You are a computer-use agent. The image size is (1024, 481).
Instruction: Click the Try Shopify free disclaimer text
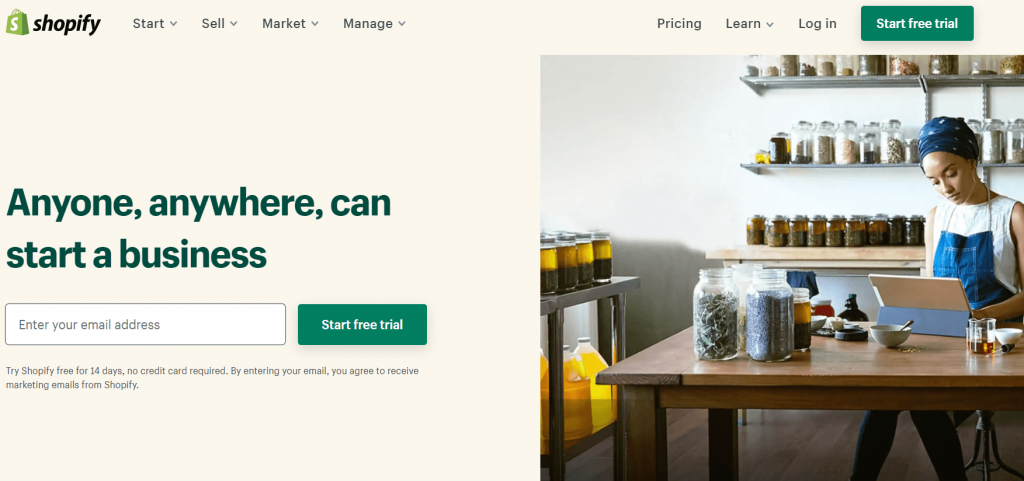[x=212, y=378]
